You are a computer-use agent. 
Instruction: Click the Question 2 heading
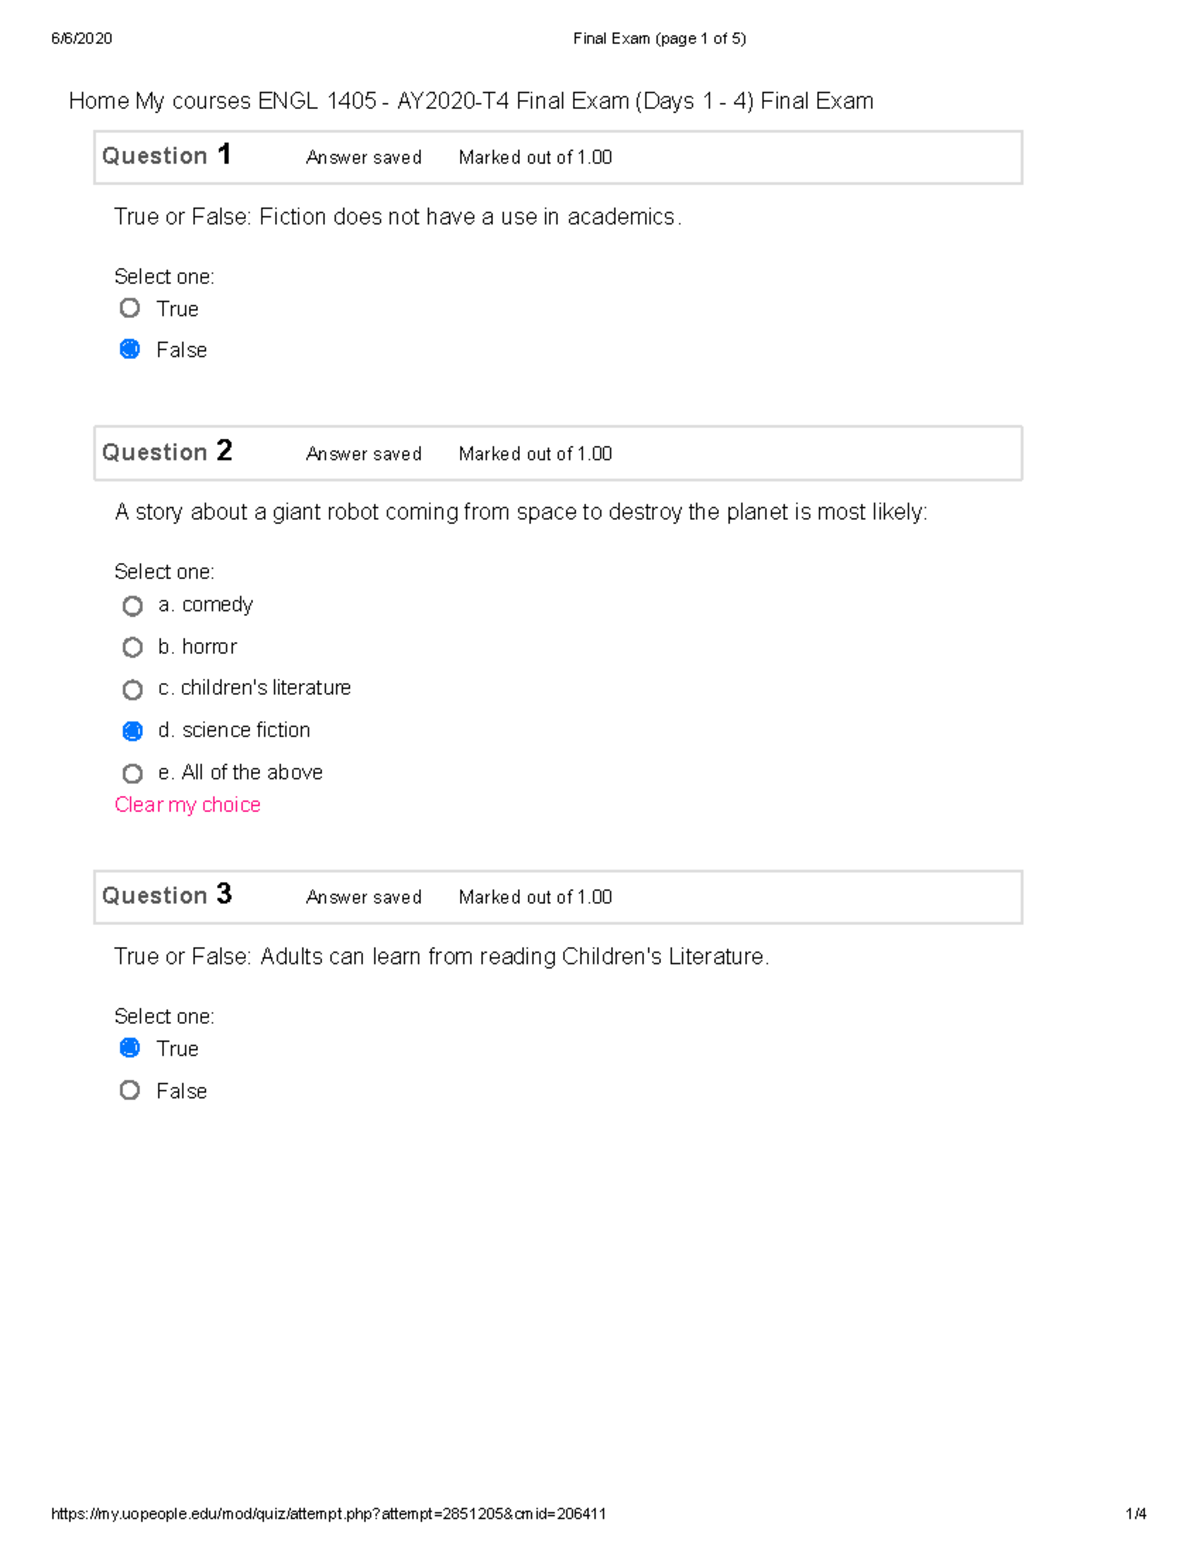tap(166, 452)
